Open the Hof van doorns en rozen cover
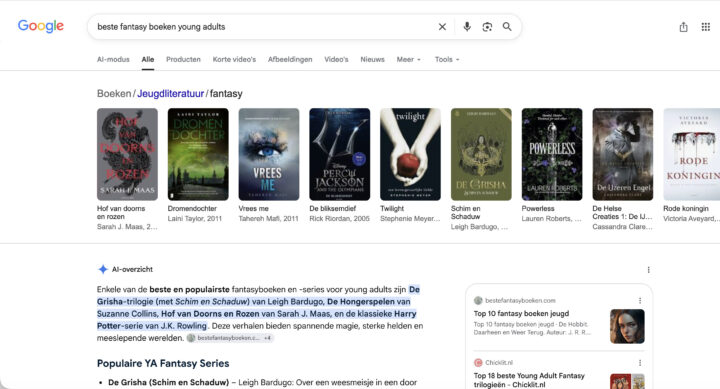Viewport: 720px width, 389px height. 127,154
